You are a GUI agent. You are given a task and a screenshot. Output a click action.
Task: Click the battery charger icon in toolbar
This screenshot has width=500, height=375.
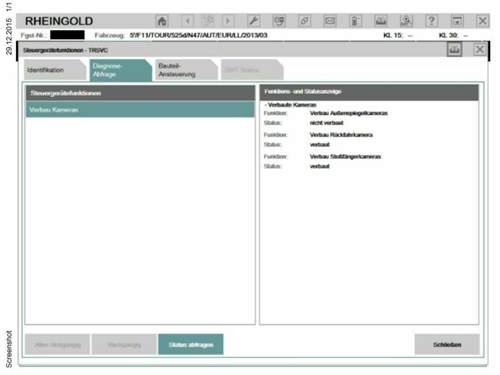coord(355,21)
